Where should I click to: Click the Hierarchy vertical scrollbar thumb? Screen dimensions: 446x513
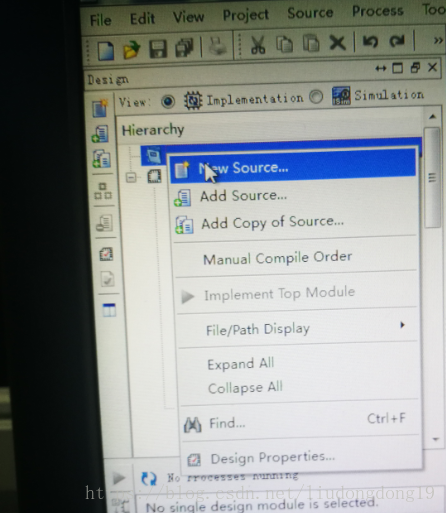[432, 178]
